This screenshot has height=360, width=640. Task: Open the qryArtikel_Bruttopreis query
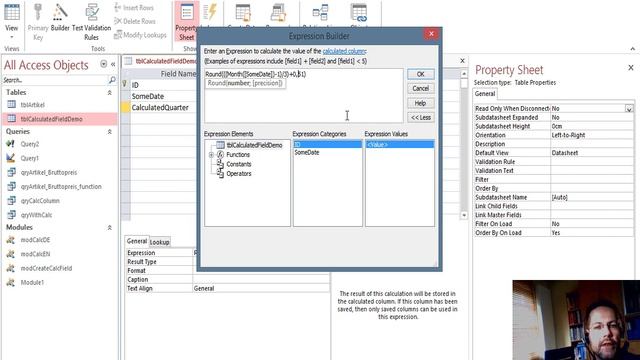49,172
